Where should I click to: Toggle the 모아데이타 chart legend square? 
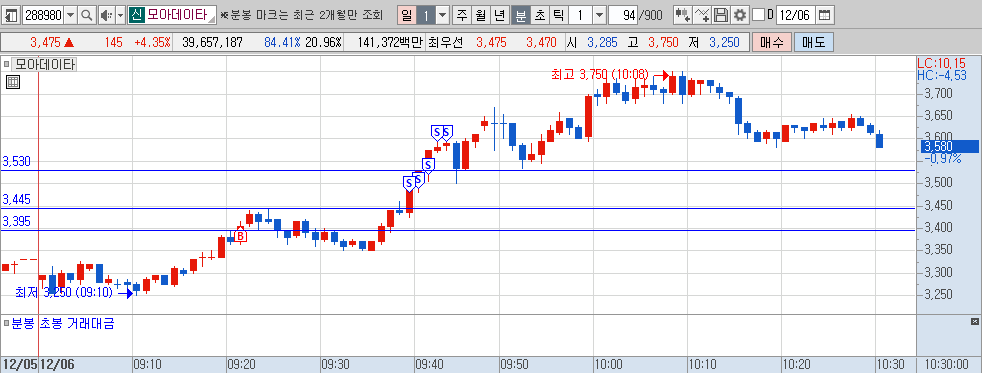pos(6,64)
